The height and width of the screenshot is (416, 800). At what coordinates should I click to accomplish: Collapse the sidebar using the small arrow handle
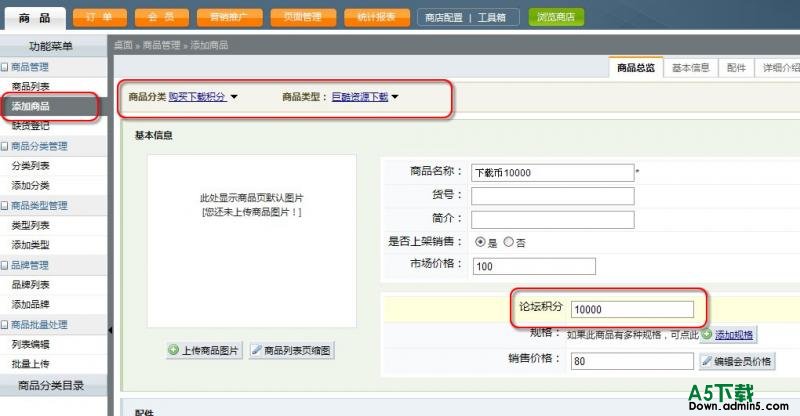click(x=110, y=330)
